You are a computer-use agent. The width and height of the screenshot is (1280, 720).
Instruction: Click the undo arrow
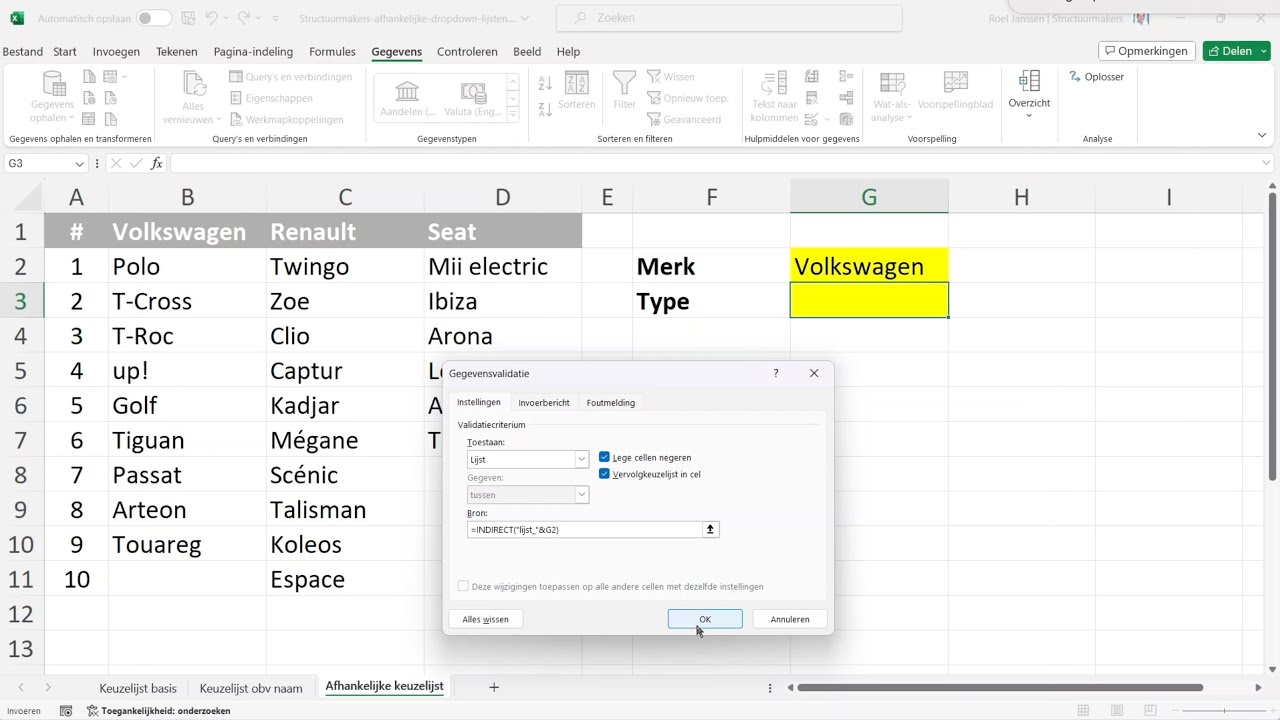(x=211, y=18)
